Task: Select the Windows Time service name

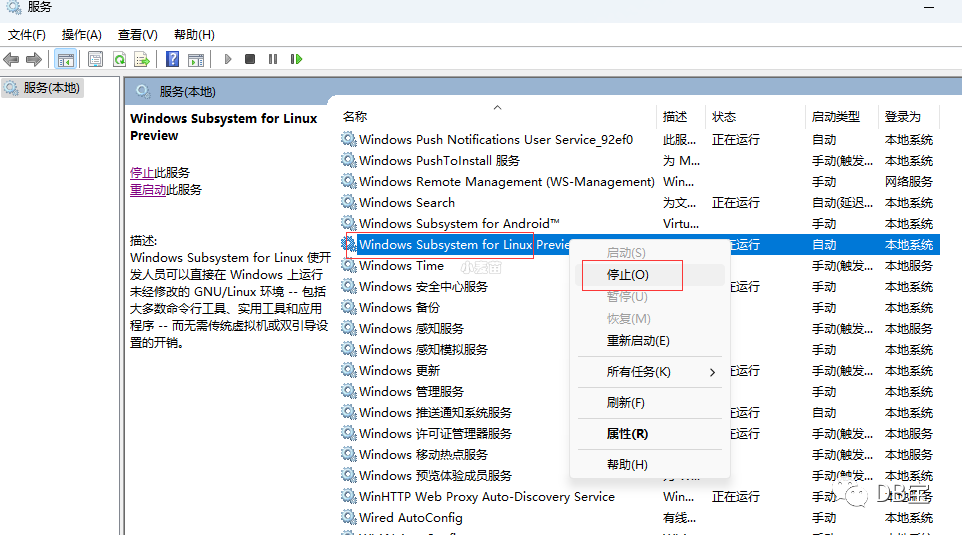Action: 401,266
